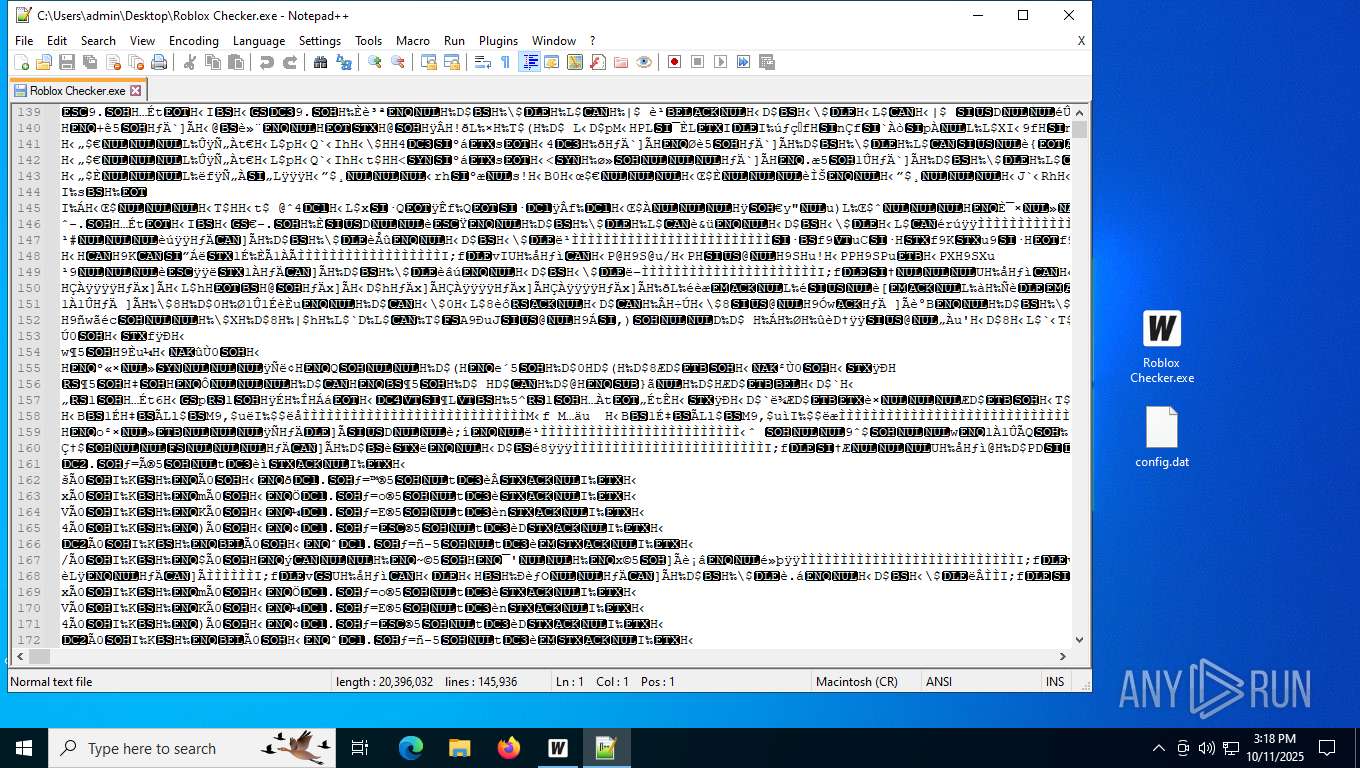Viewport: 1360px width, 768px height.
Task: Open the Search menu
Action: coord(98,41)
